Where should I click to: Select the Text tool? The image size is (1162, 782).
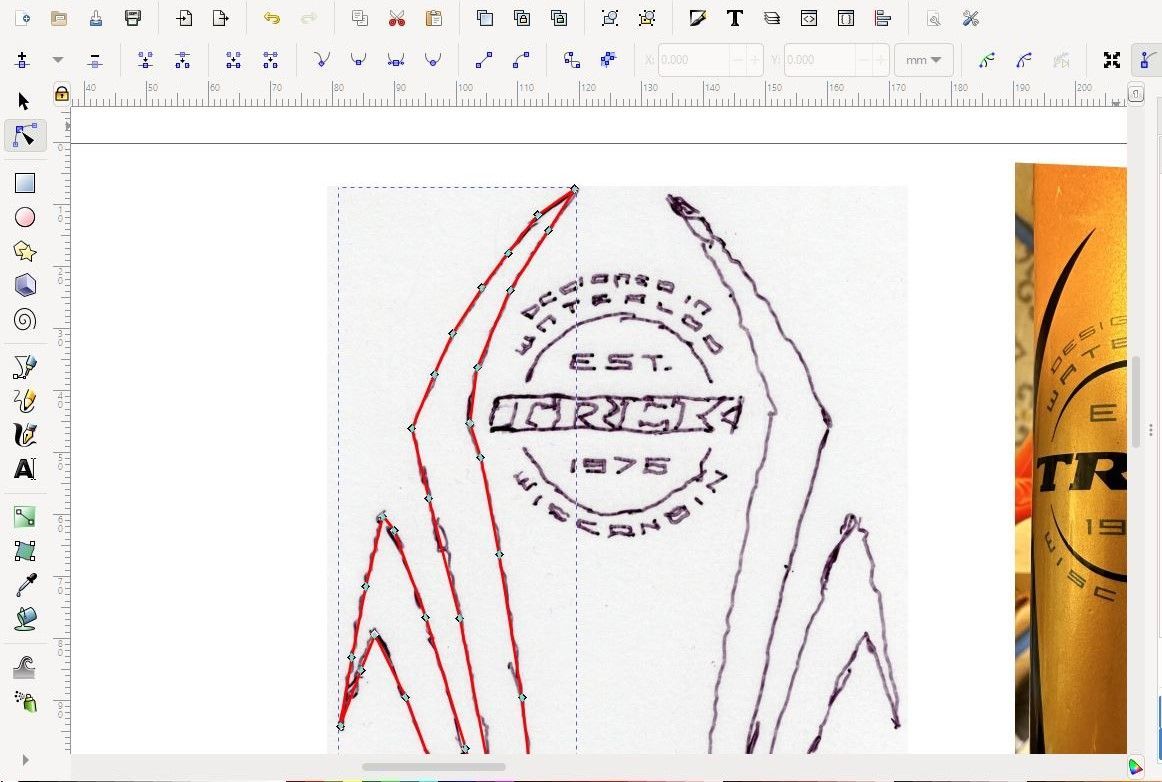pos(24,468)
